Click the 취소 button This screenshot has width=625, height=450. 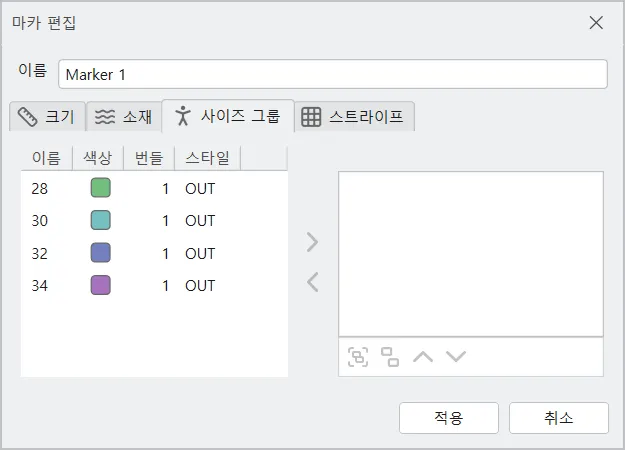click(x=558, y=418)
